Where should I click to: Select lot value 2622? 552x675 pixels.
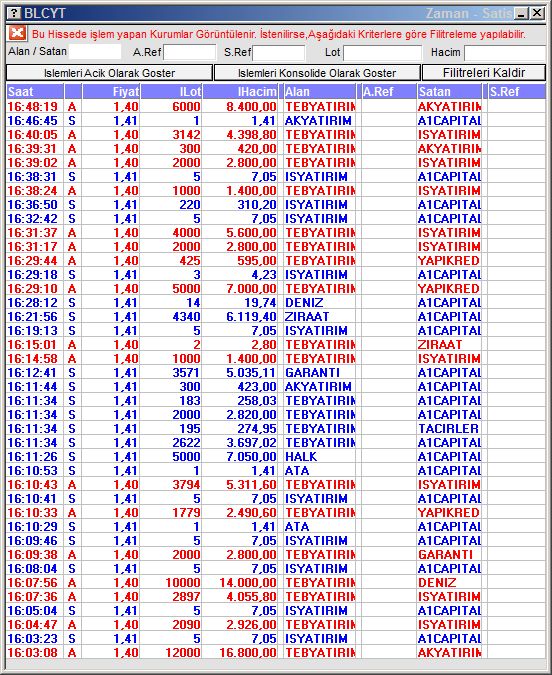pos(186,443)
